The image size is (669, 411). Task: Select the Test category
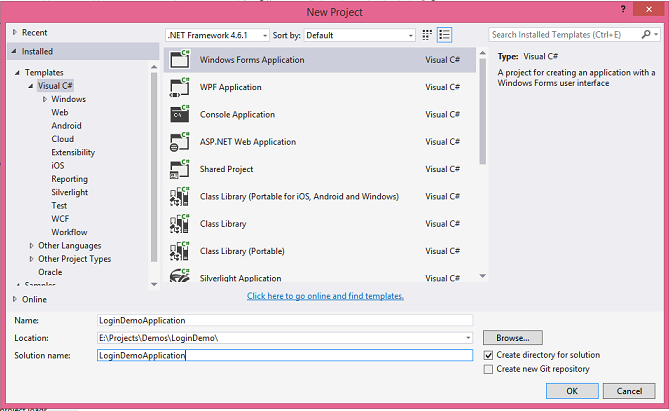point(59,205)
